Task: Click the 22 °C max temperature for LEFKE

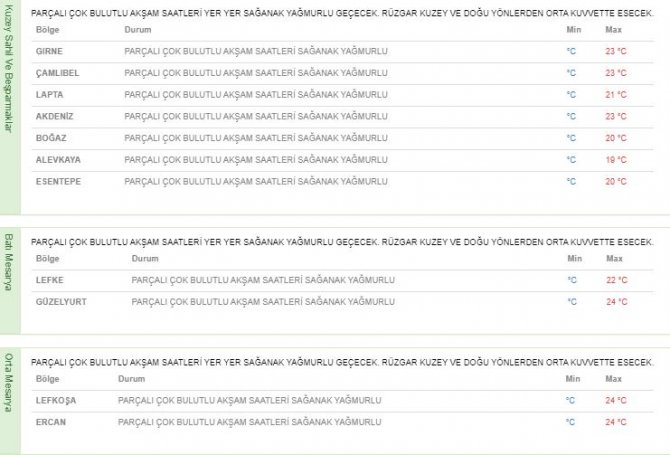Action: coord(615,280)
